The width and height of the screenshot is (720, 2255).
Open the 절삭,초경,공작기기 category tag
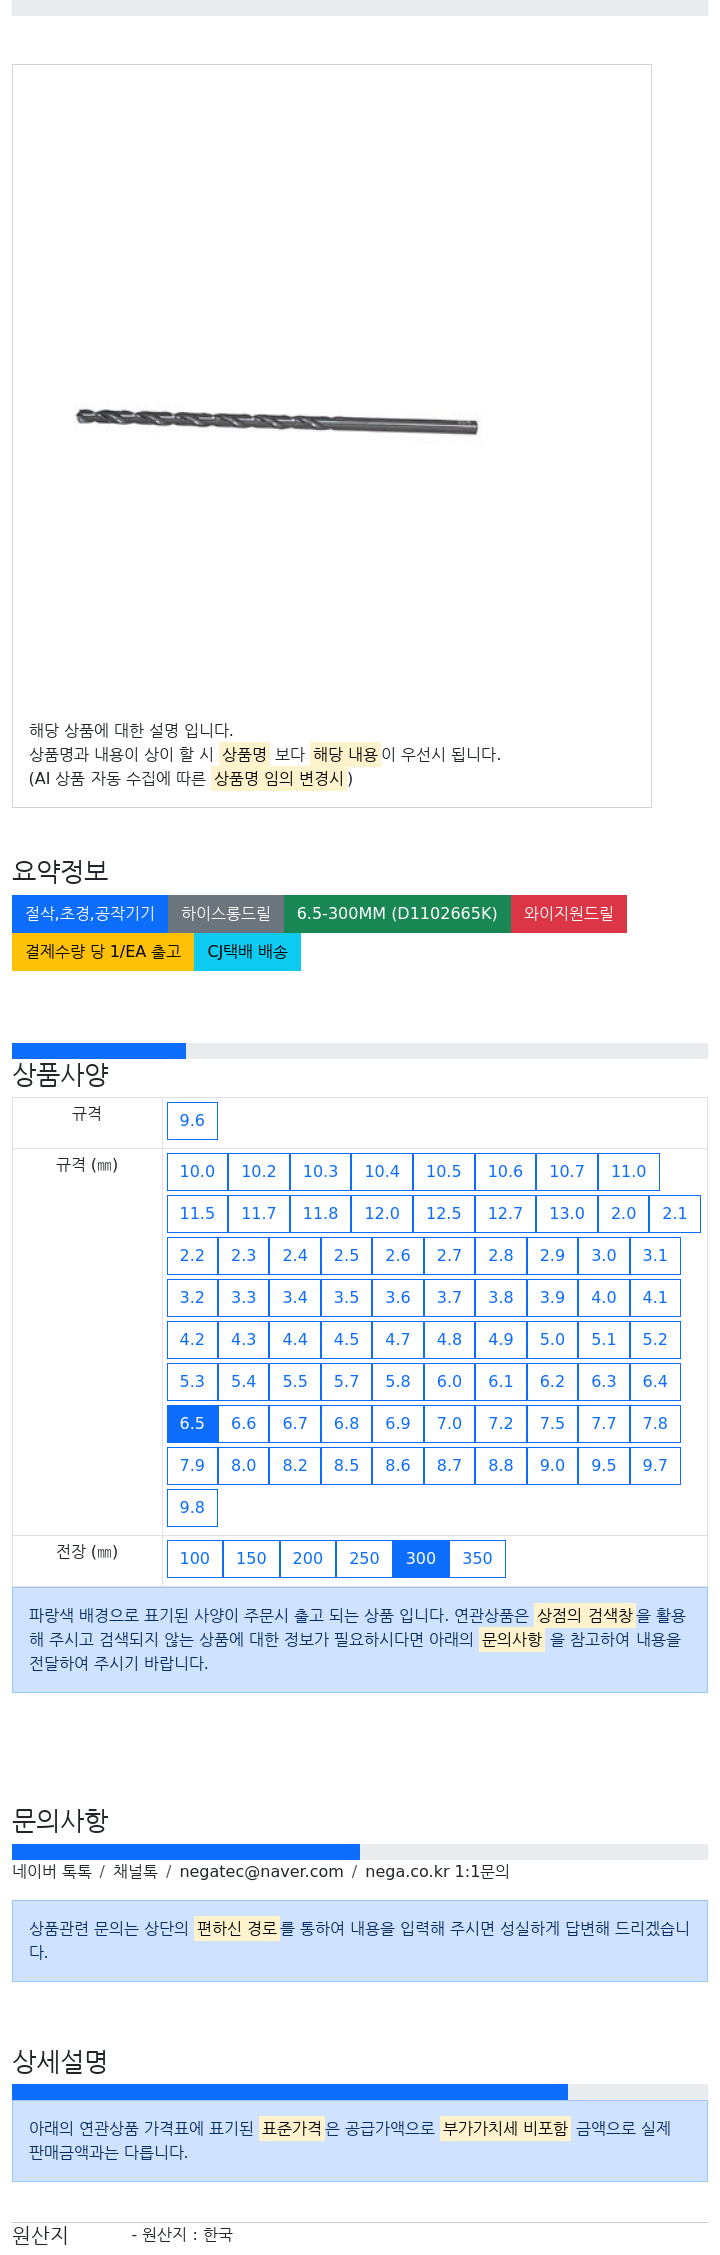coord(90,913)
